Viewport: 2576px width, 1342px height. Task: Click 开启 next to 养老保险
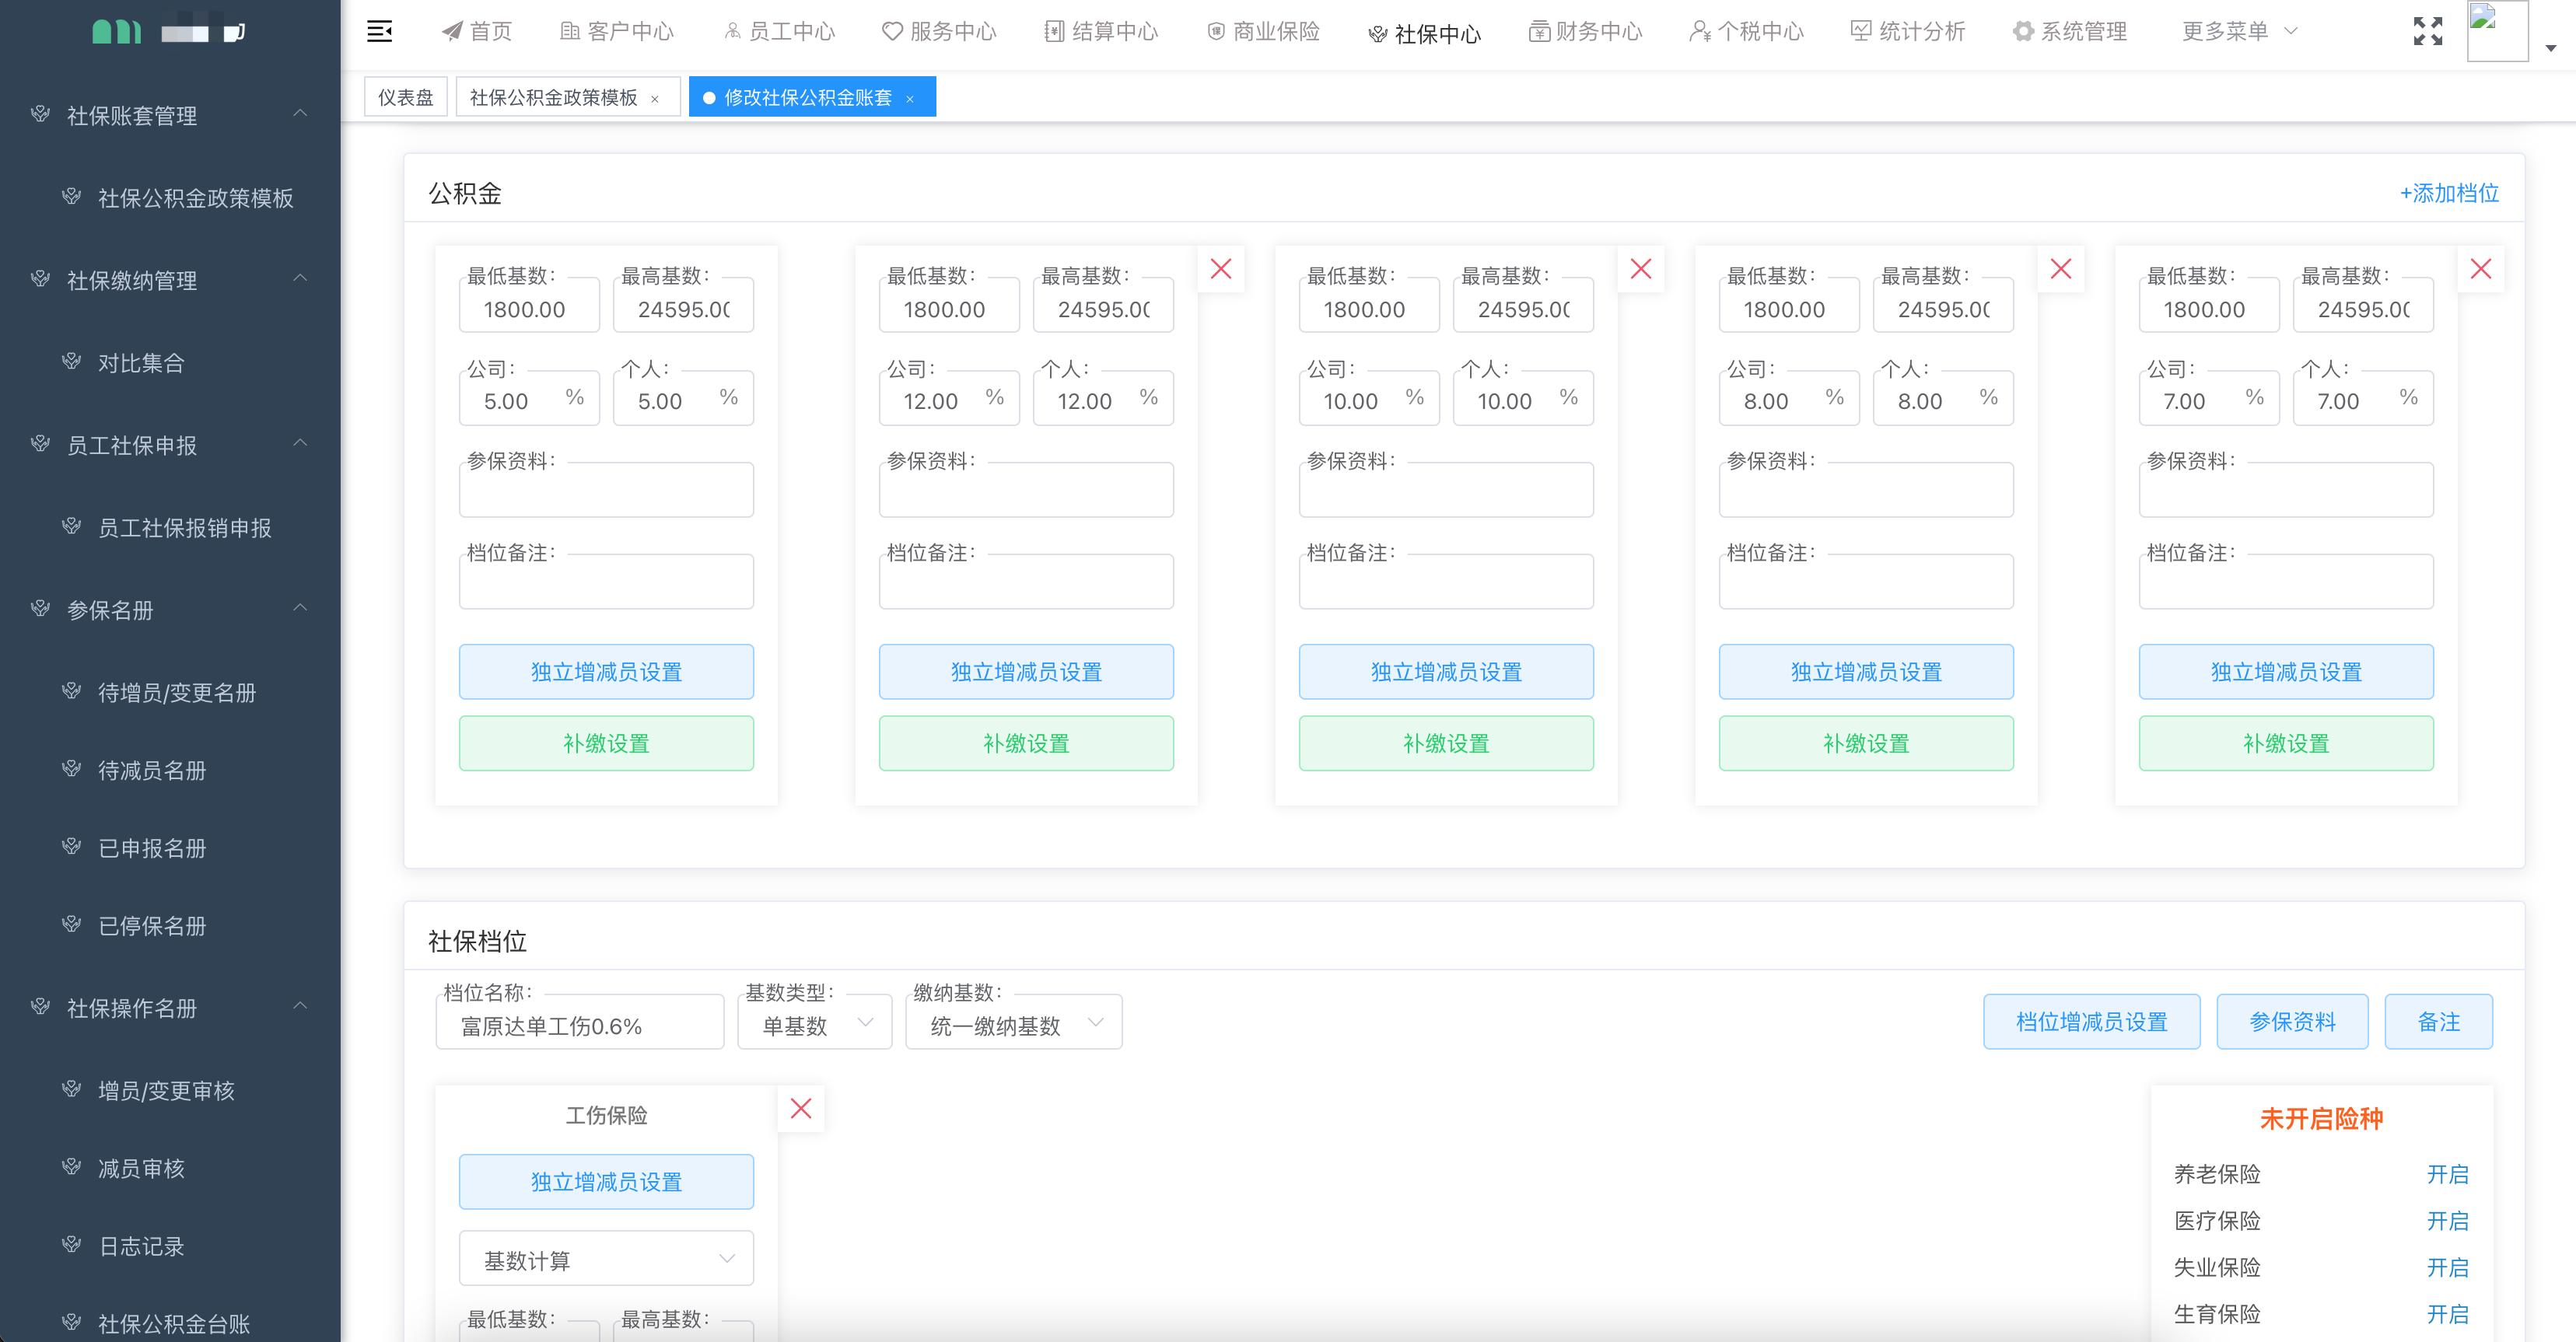2447,1174
